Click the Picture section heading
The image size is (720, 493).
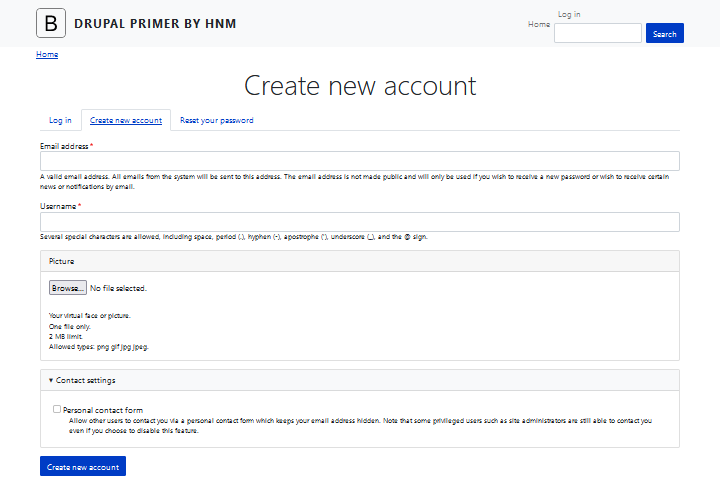[x=62, y=261]
